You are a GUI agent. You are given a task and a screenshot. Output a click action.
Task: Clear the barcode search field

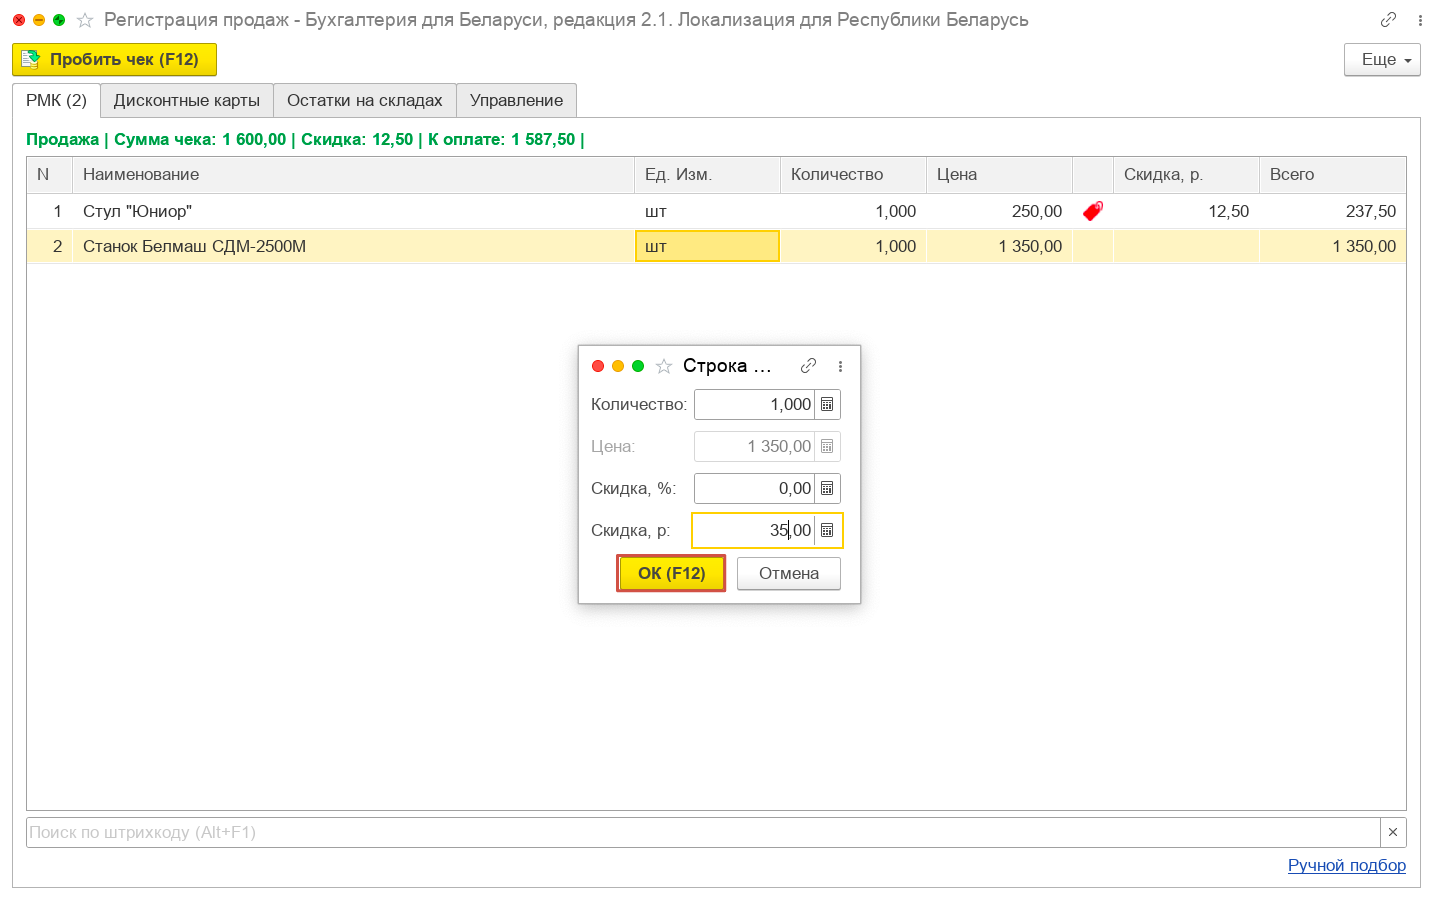pyautogui.click(x=1393, y=832)
